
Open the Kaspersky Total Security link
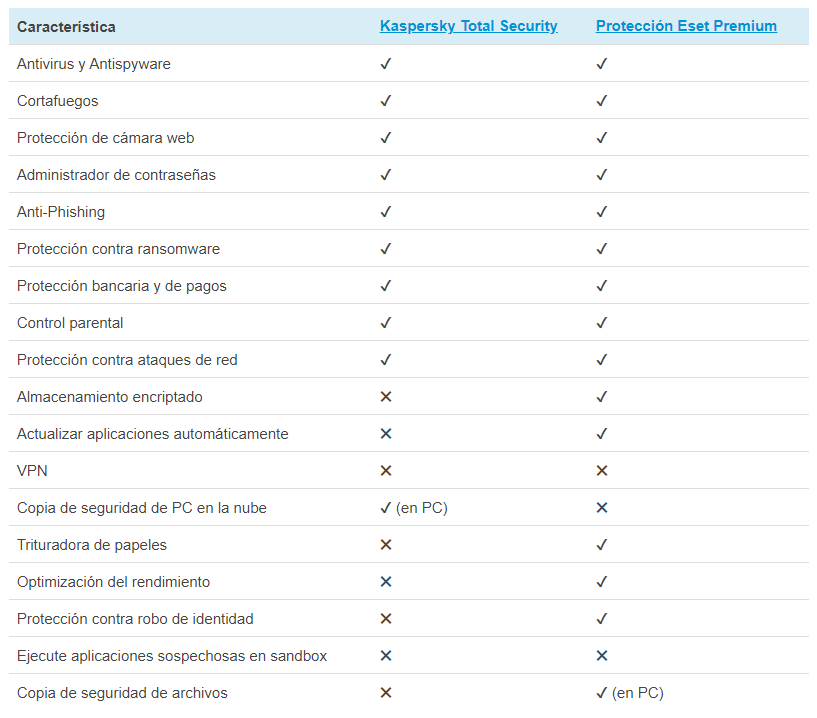point(468,26)
